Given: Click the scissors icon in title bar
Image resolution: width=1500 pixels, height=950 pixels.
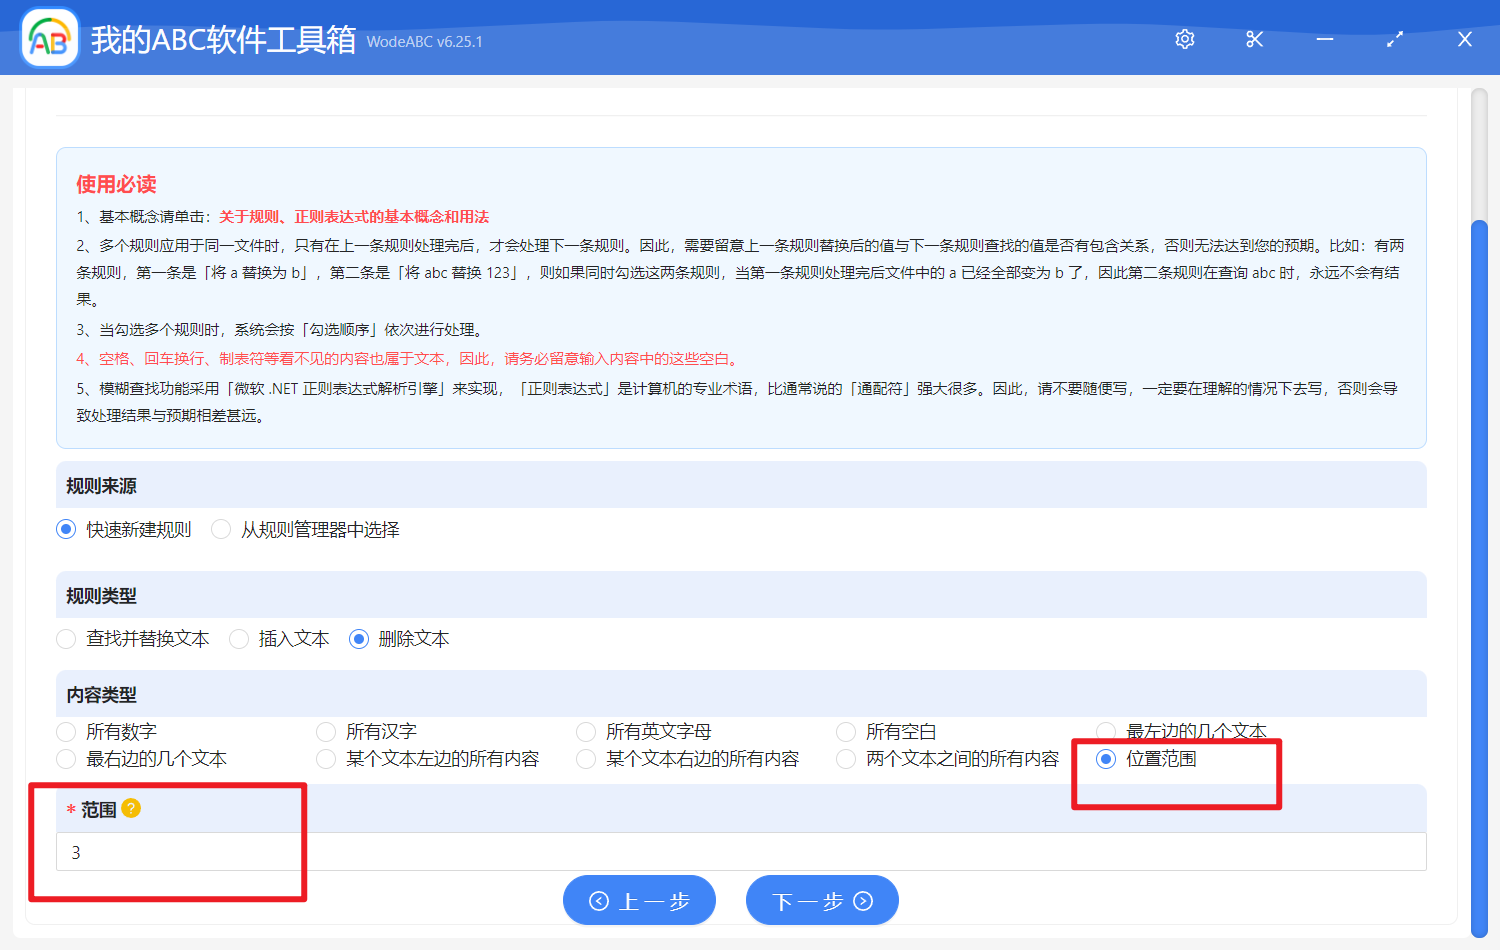Looking at the screenshot, I should click(1254, 39).
